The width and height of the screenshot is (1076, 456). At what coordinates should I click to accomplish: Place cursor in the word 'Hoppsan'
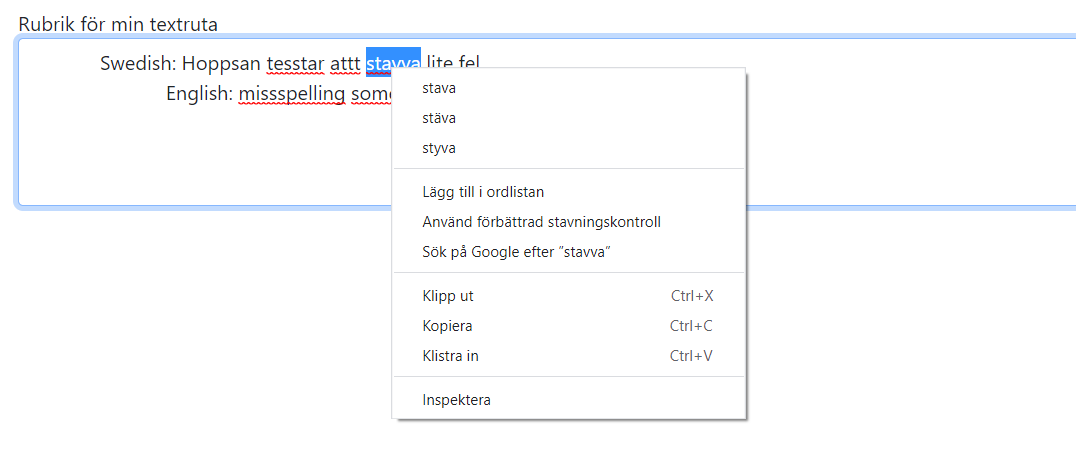tap(221, 64)
